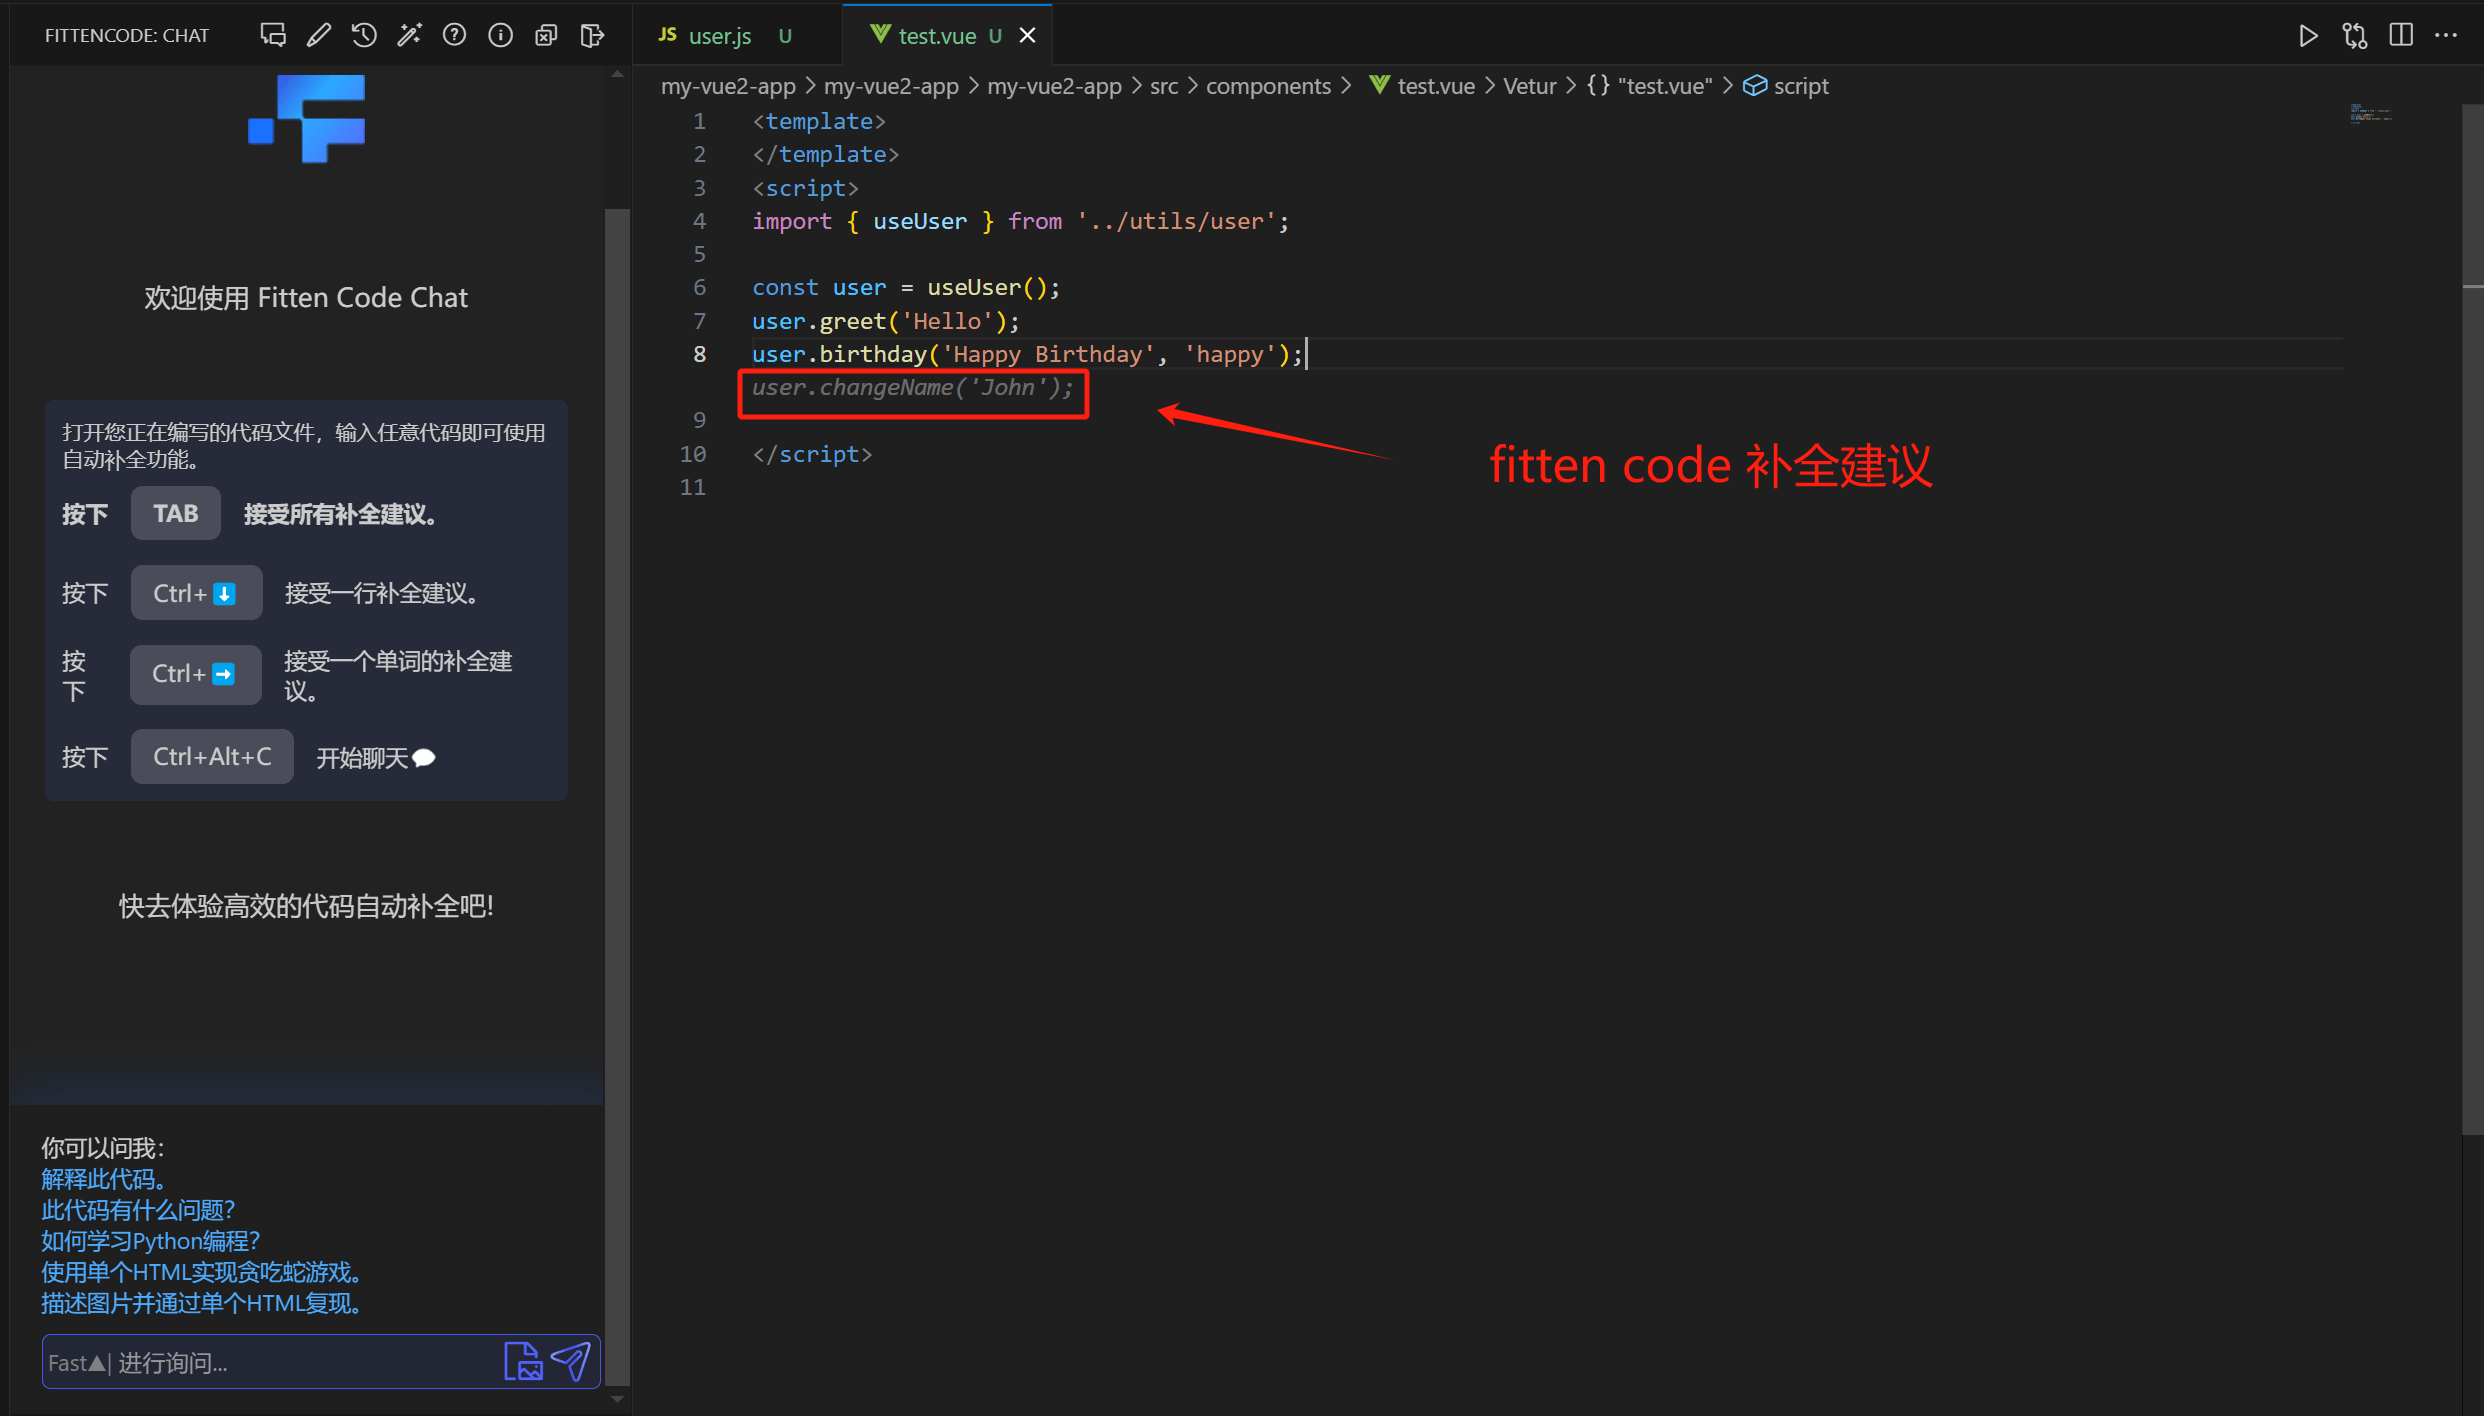Split the editor right
Screen dimensions: 2484x1416
[x=2400, y=35]
